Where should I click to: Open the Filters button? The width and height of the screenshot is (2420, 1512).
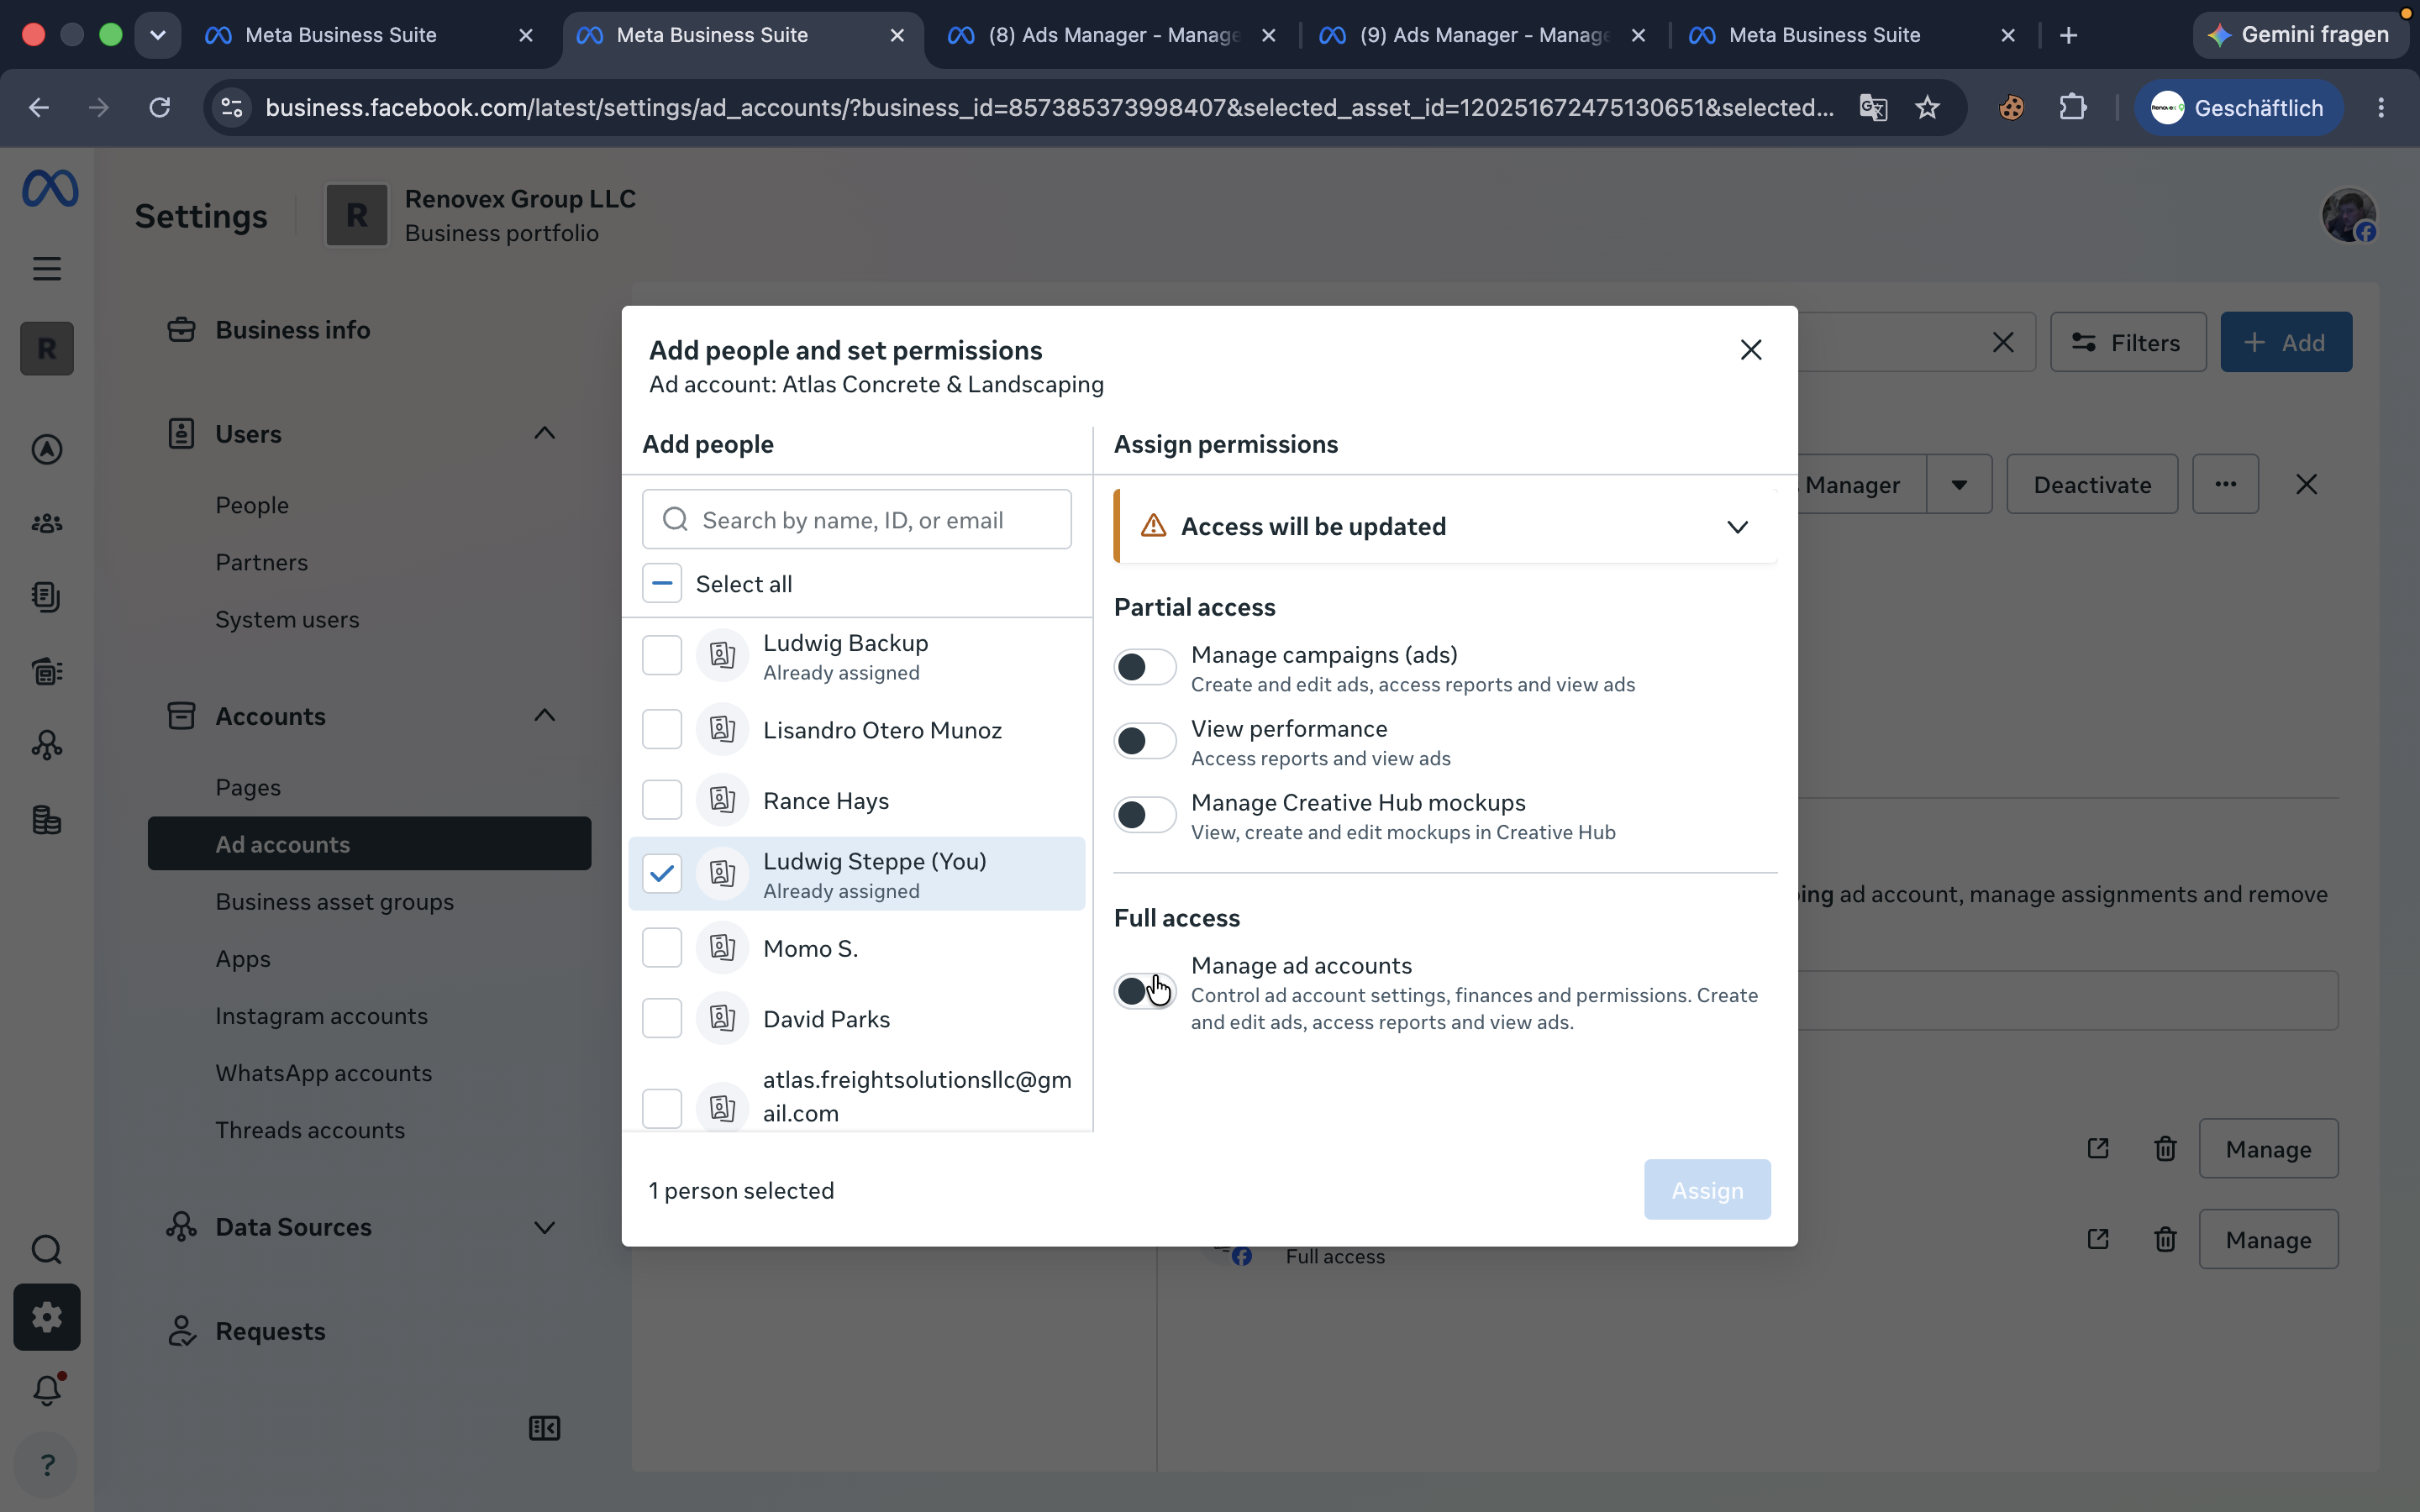click(2128, 343)
